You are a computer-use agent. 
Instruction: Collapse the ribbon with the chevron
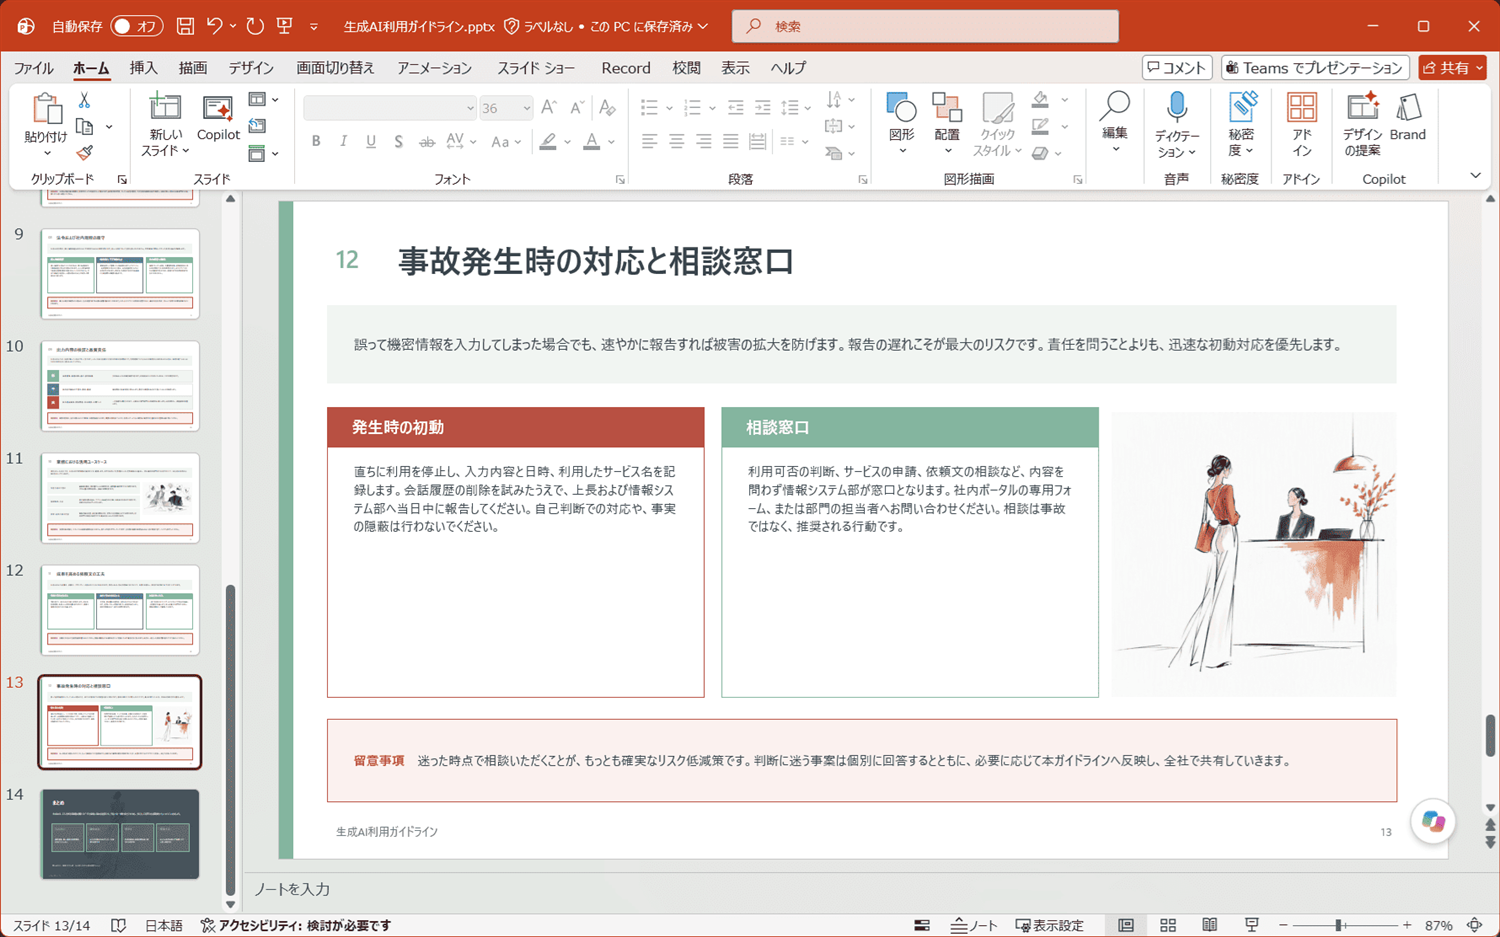[x=1475, y=176]
